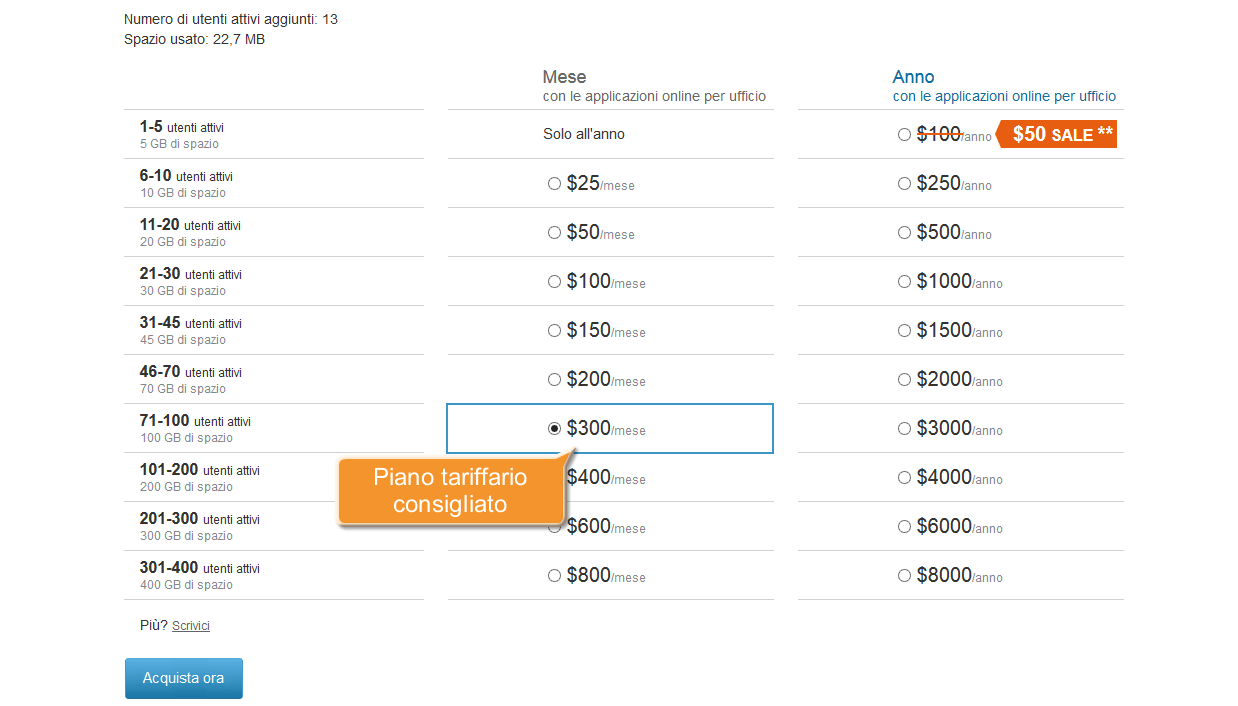Pick the $1000/anno yearly plan
This screenshot has width=1238, height=706.
pos(904,281)
